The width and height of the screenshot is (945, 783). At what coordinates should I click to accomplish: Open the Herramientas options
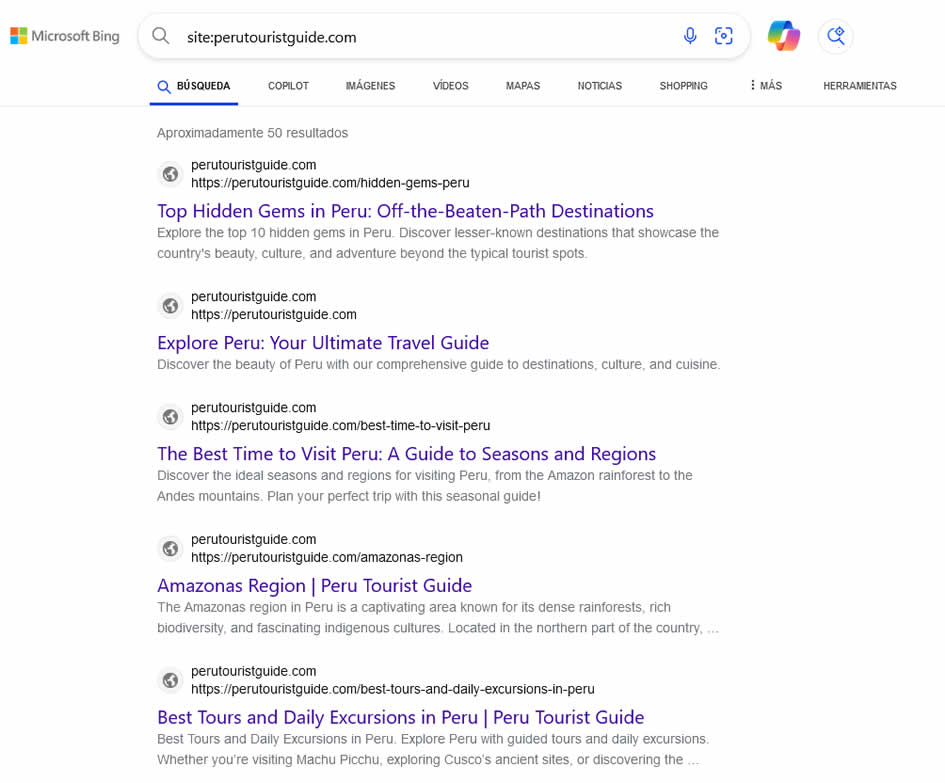click(860, 86)
